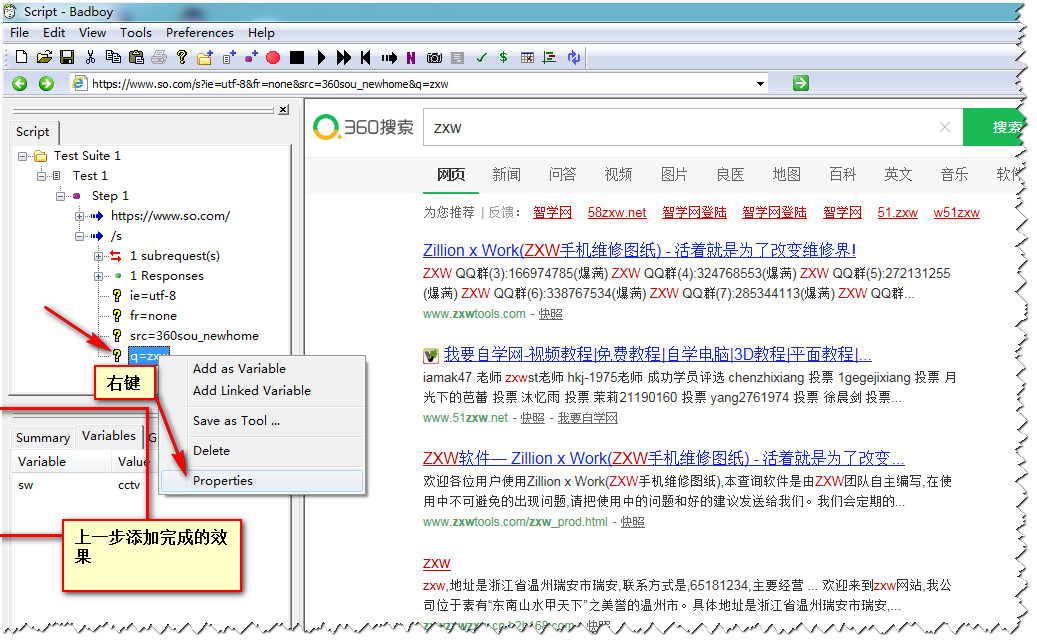1037x643 pixels.
Task: Expand the 1 subrequest(s) node
Action: [x=99, y=256]
